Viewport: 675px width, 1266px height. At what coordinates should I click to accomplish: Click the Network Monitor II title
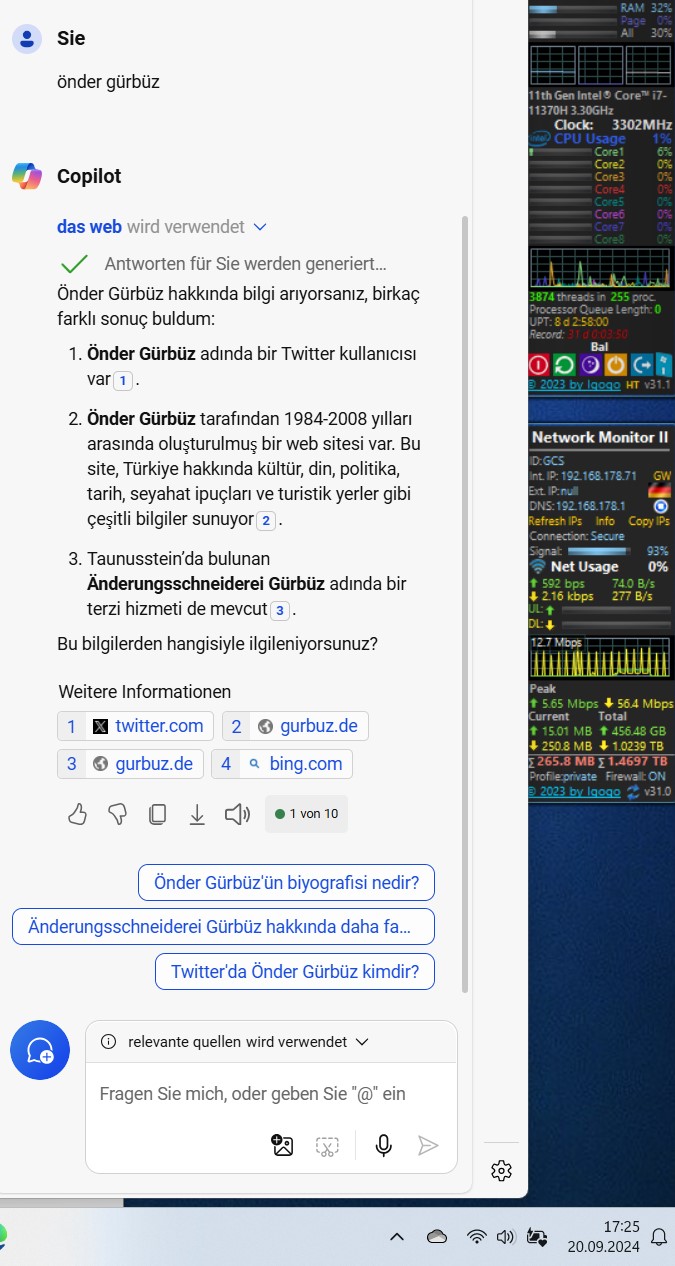point(599,437)
